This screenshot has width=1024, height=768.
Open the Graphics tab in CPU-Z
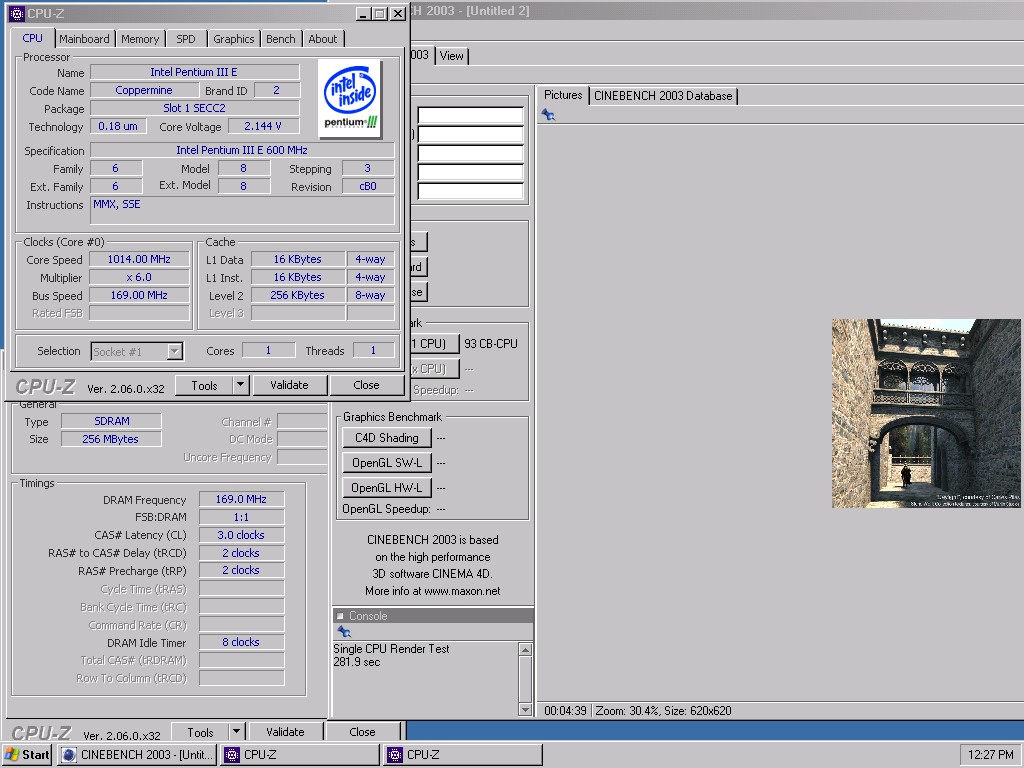[233, 39]
